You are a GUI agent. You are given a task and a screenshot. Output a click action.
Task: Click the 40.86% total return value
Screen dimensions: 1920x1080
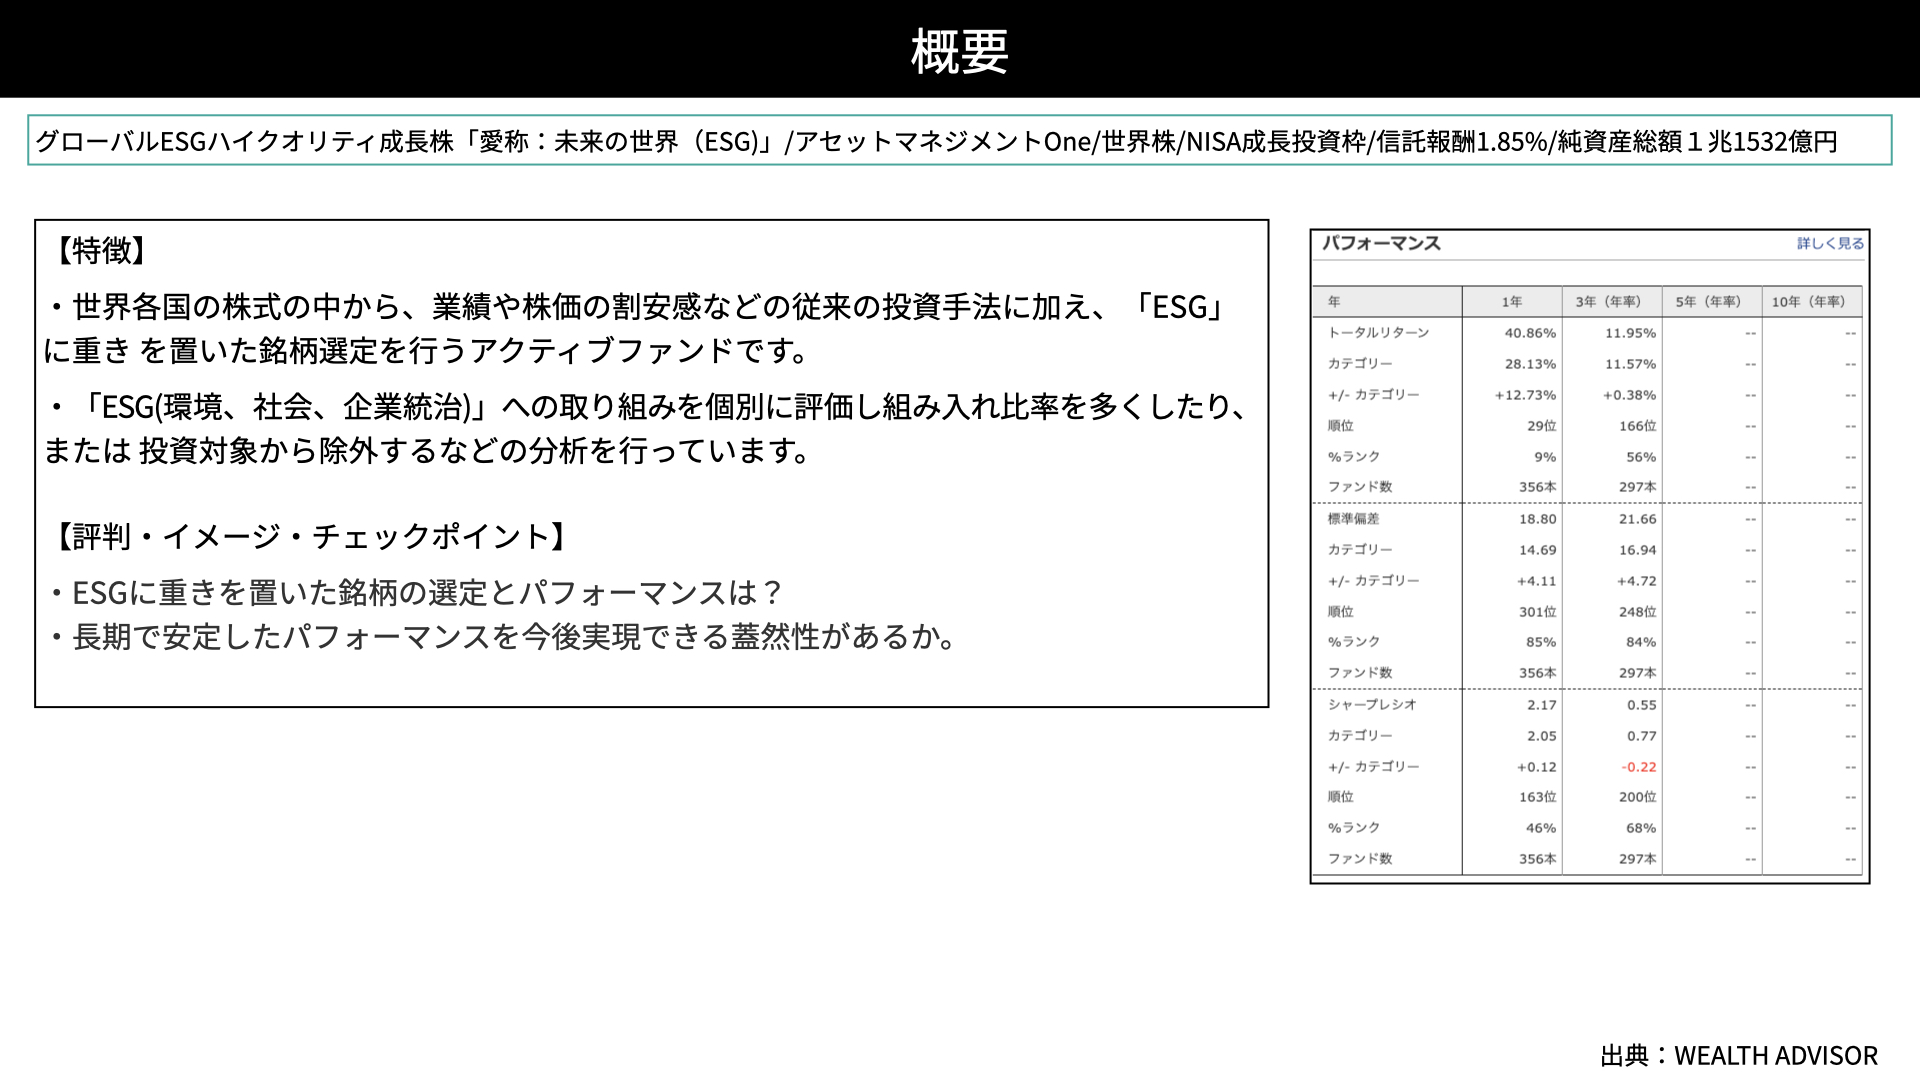tap(1530, 333)
